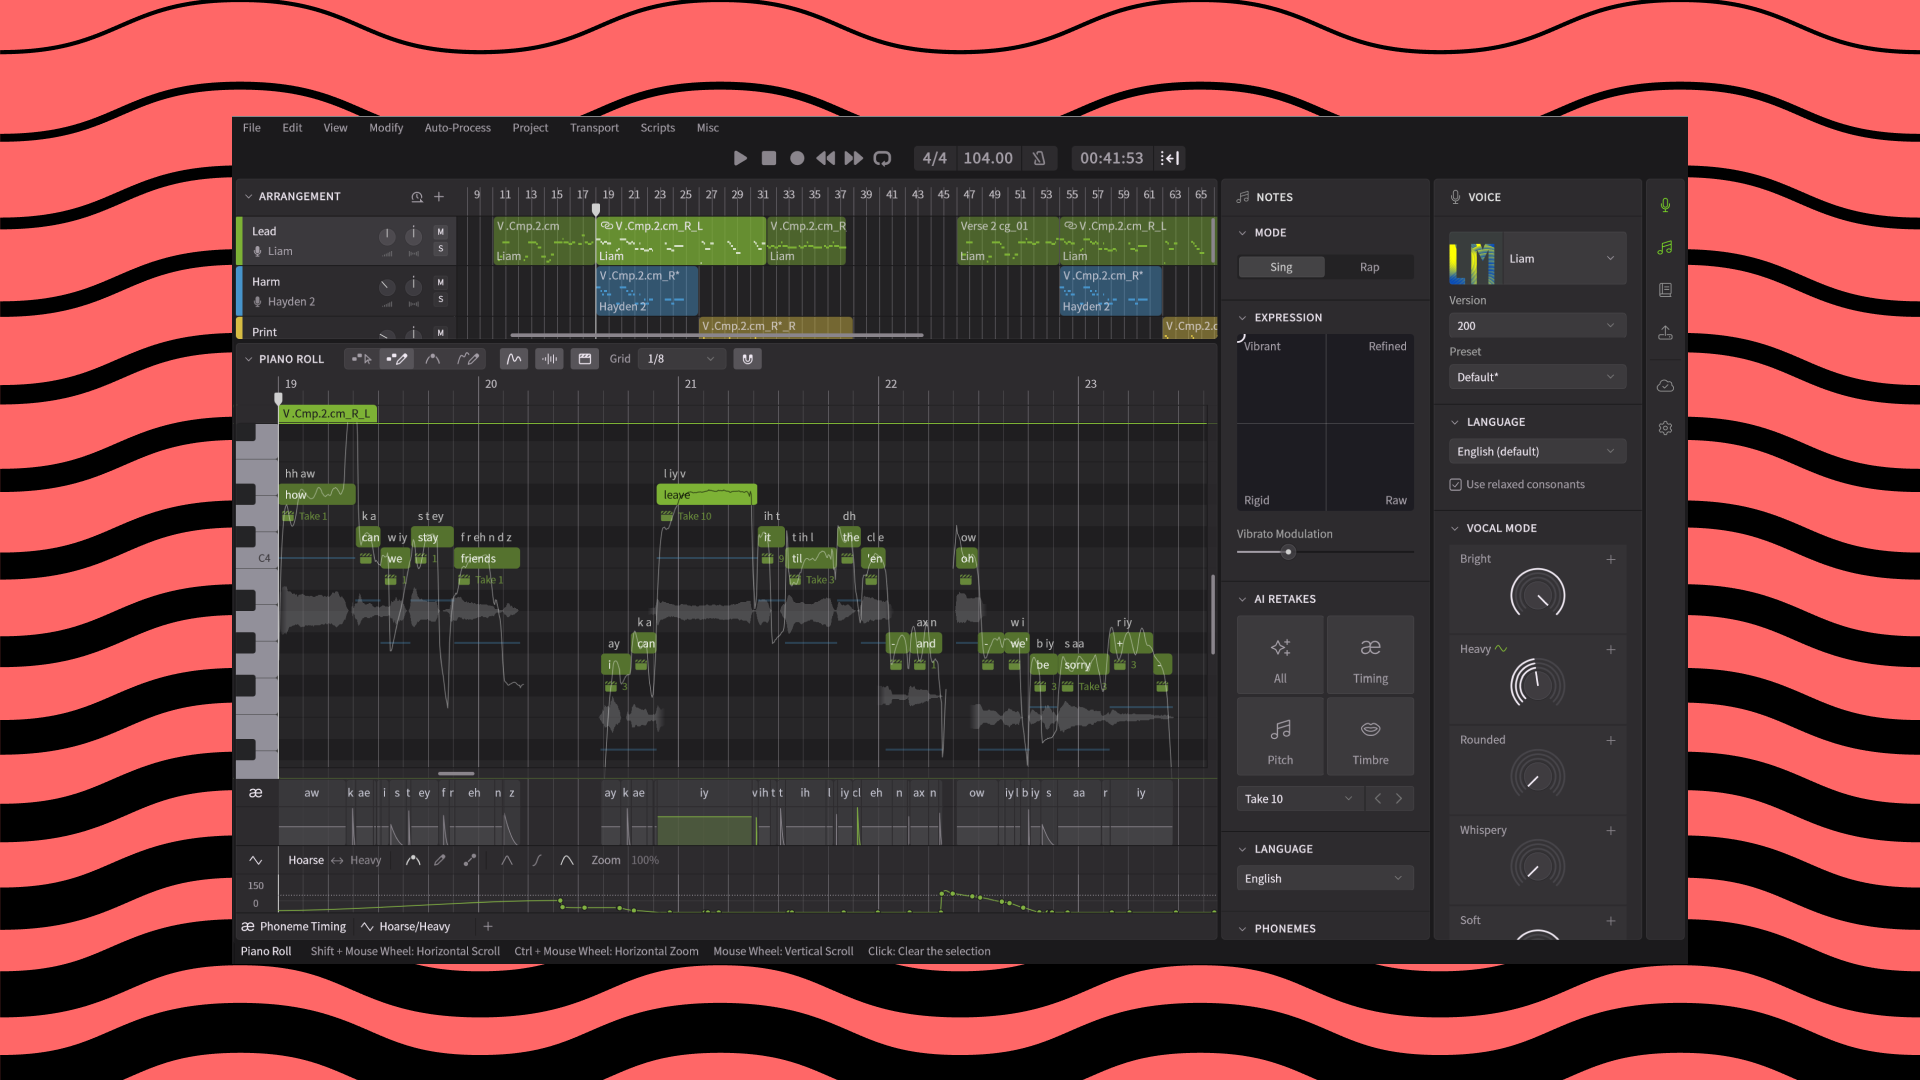1920x1080 pixels.
Task: Collapse the Expression section
Action: click(x=1243, y=318)
